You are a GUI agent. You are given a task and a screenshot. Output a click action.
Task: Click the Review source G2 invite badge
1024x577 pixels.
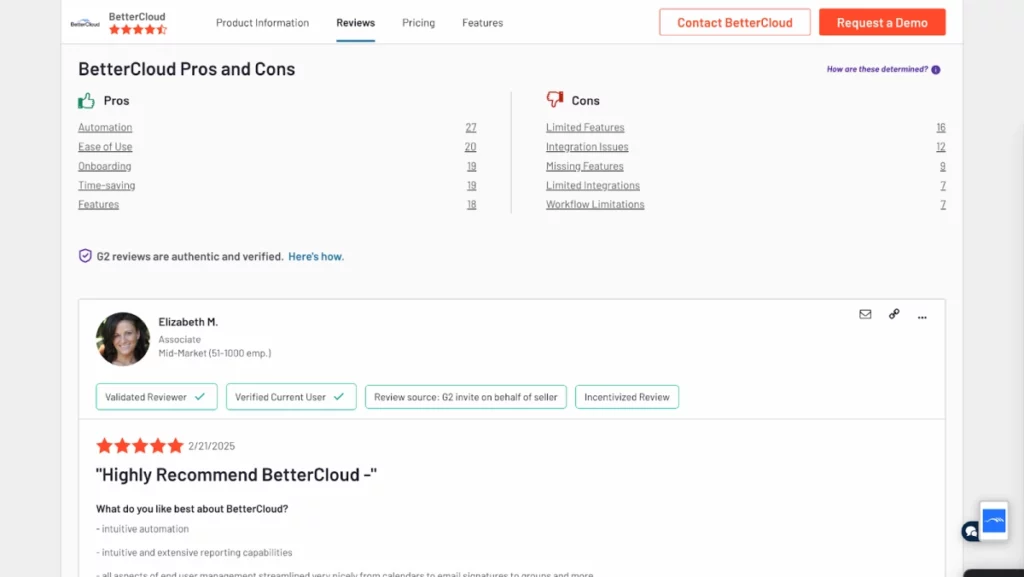click(466, 397)
